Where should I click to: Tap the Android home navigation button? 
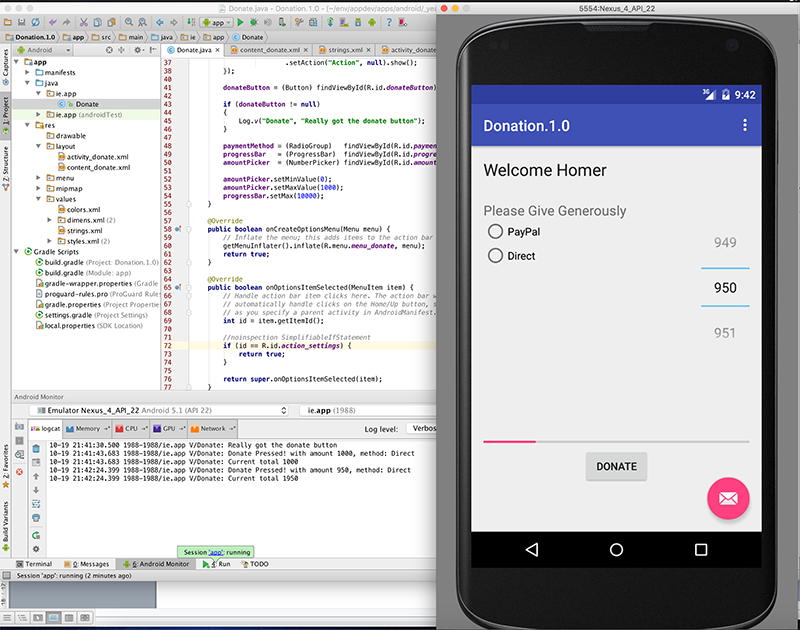tap(616, 549)
